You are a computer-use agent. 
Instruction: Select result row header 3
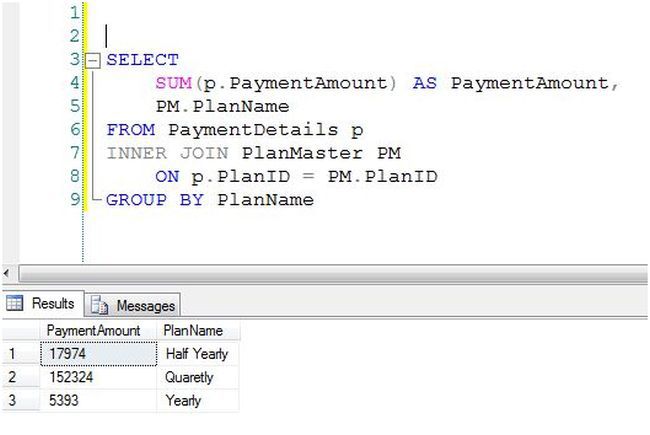coord(21,401)
